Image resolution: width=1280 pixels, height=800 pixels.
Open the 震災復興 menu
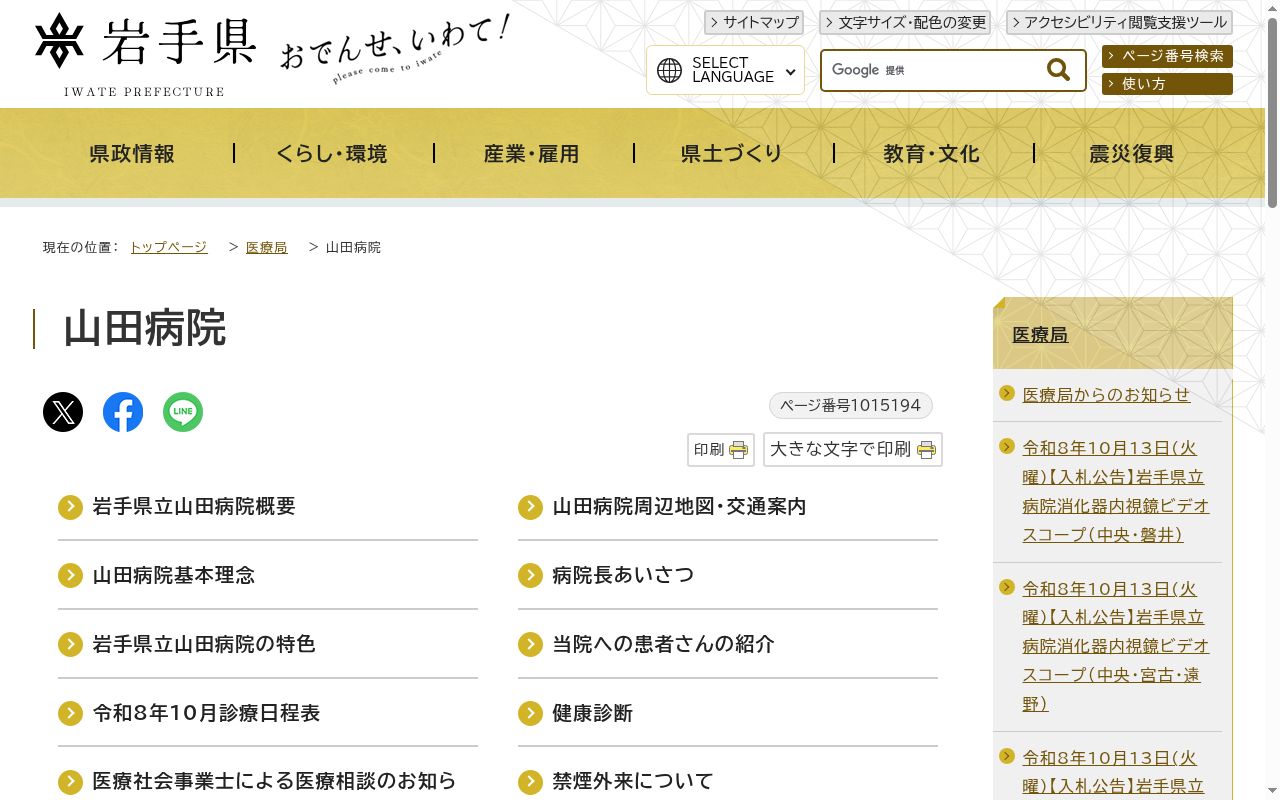coord(1132,154)
